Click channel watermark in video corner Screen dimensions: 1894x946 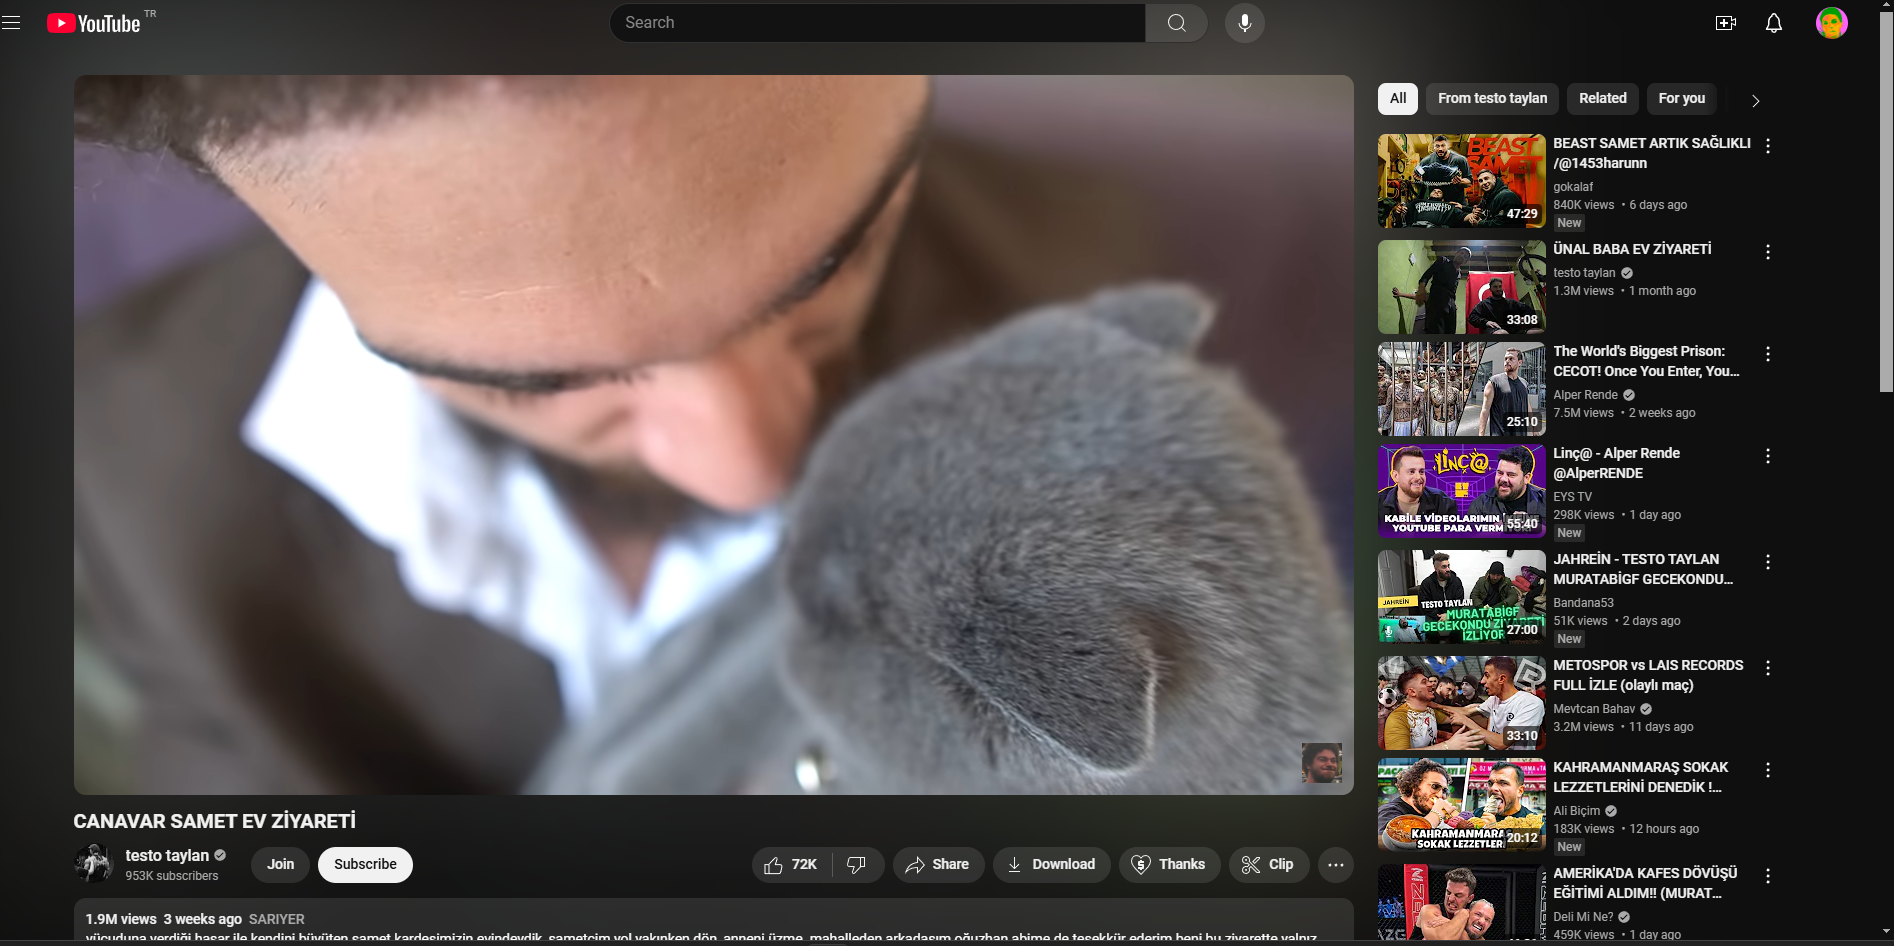[1321, 763]
